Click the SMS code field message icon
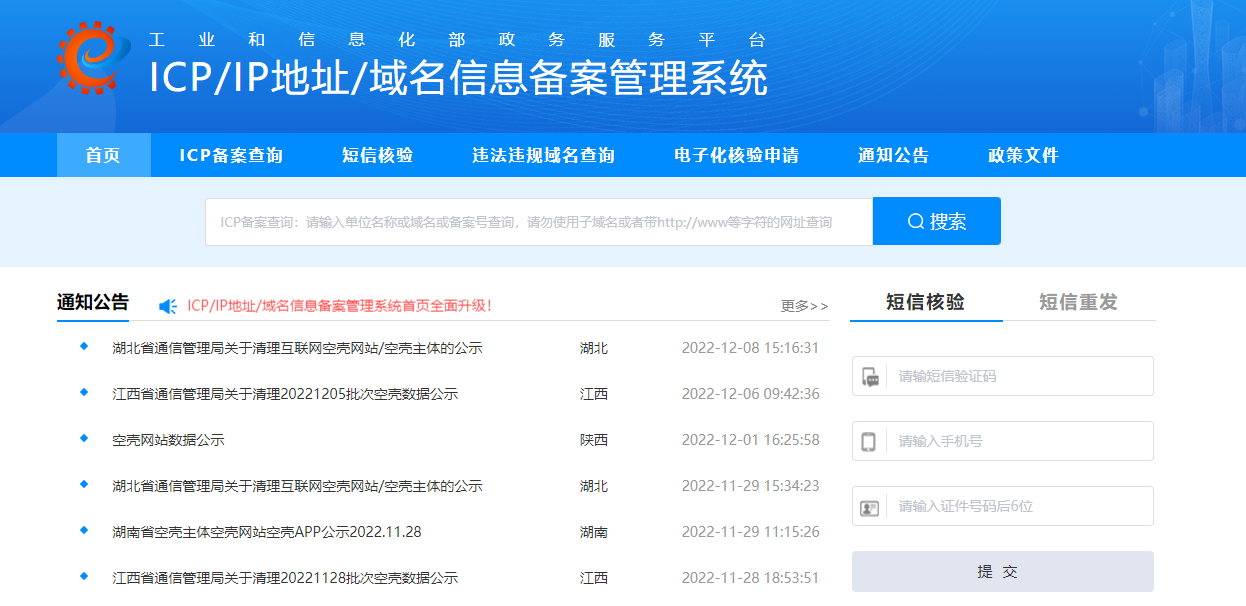Viewport: 1246px width, 606px height. point(870,377)
